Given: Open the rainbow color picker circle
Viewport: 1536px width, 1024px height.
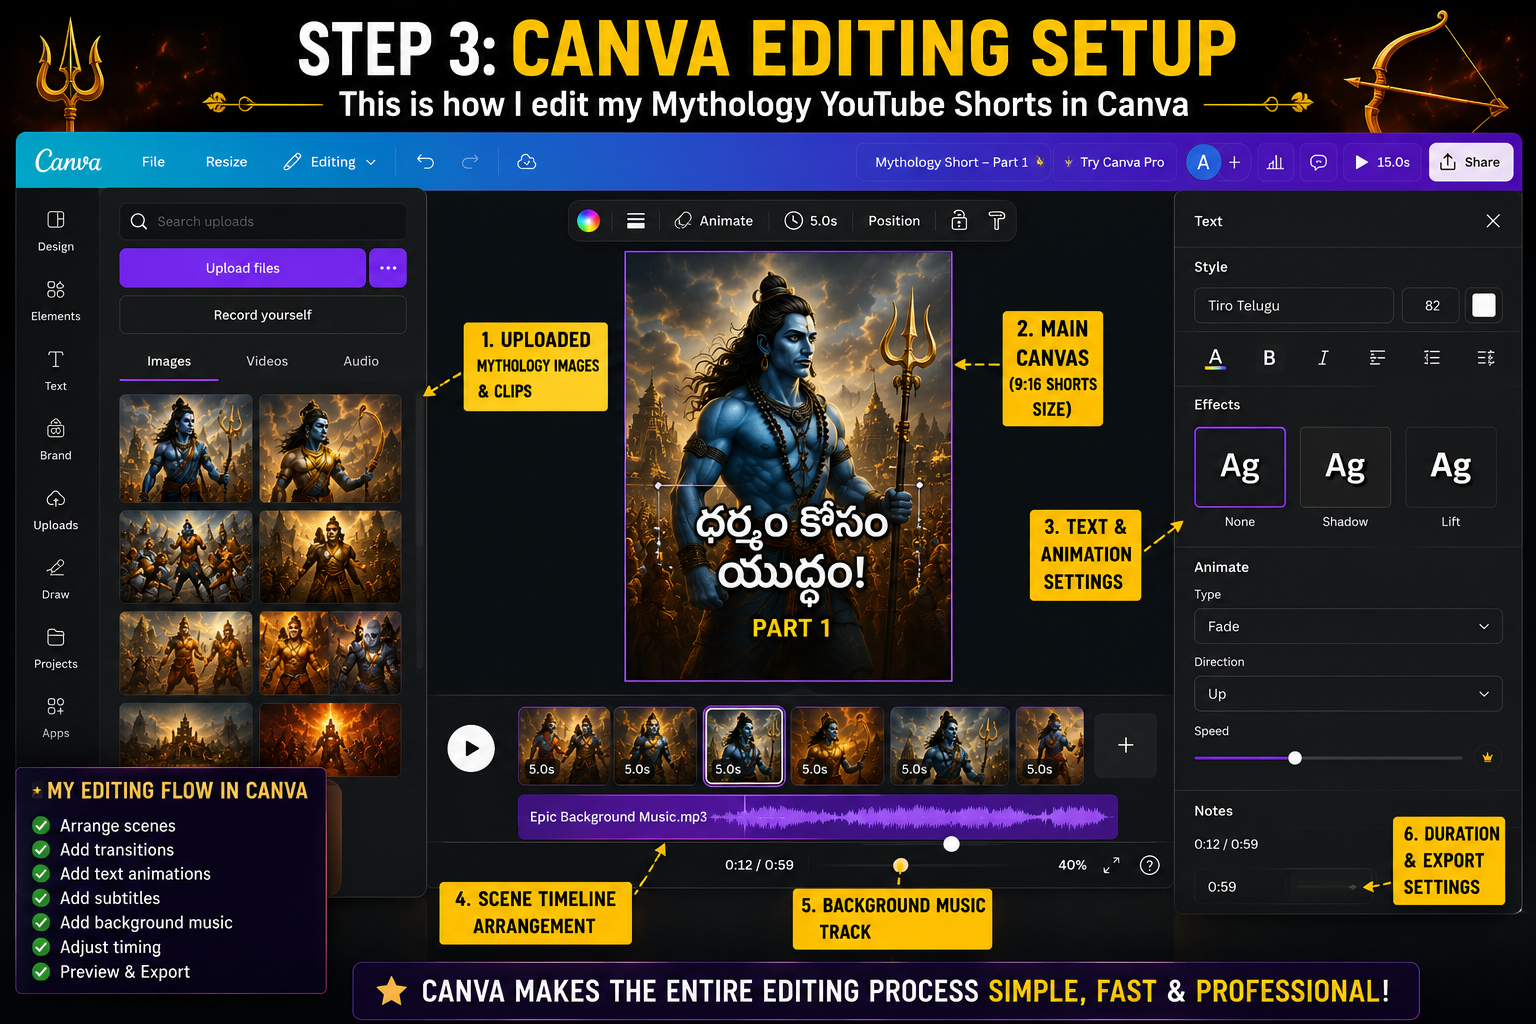Looking at the screenshot, I should coord(588,221).
